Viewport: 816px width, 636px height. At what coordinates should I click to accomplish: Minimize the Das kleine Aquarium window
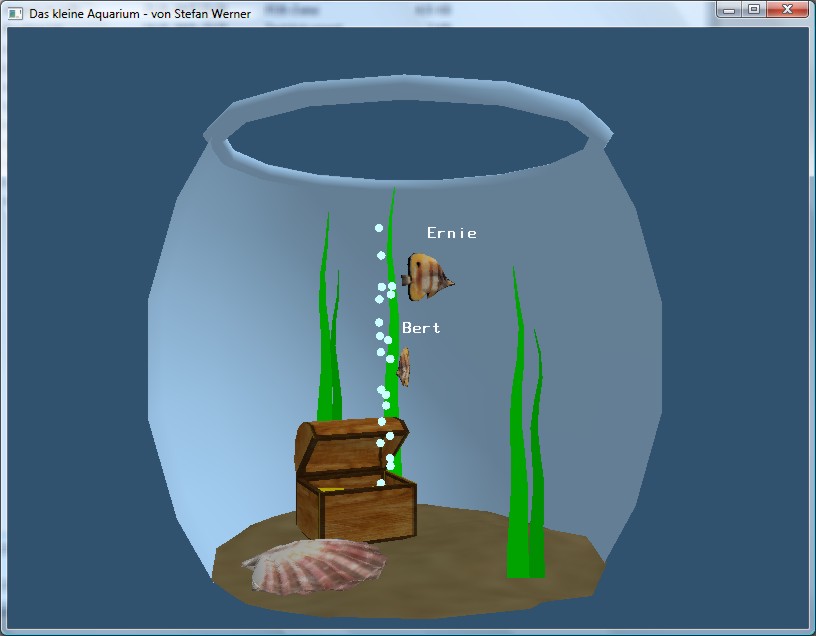click(x=729, y=9)
